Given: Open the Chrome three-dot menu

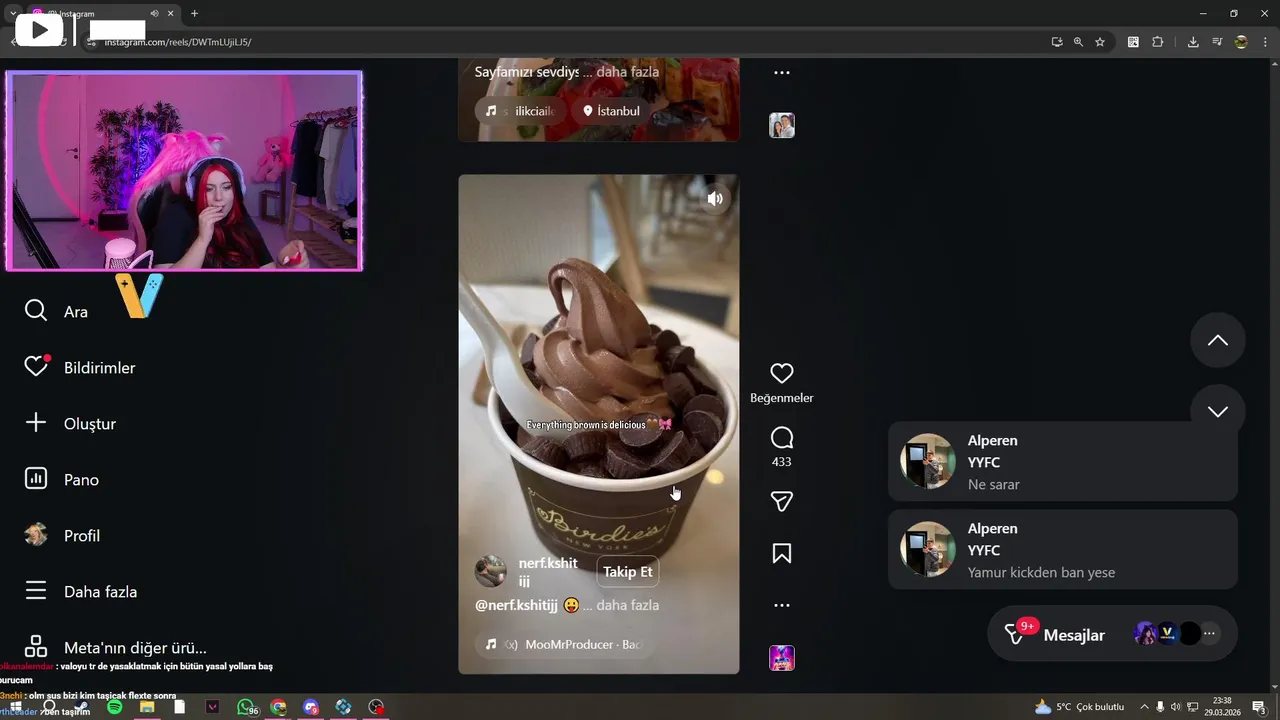Looking at the screenshot, I should point(1264,42).
